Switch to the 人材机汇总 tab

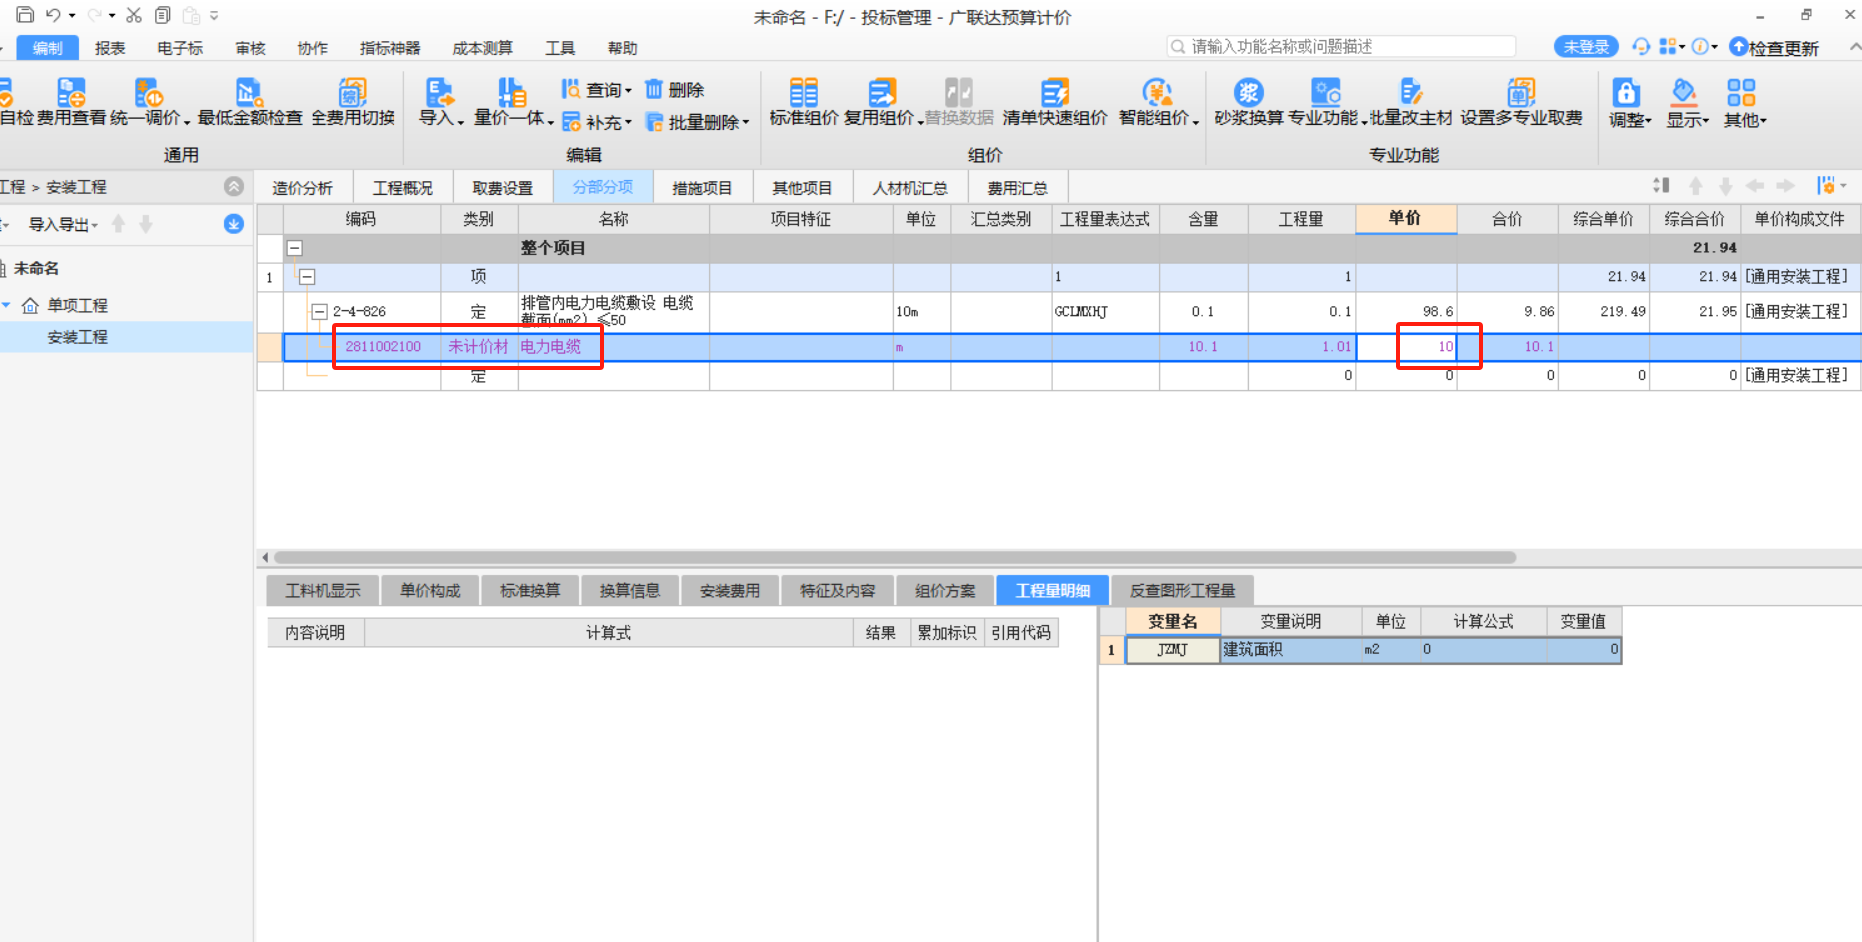910,188
